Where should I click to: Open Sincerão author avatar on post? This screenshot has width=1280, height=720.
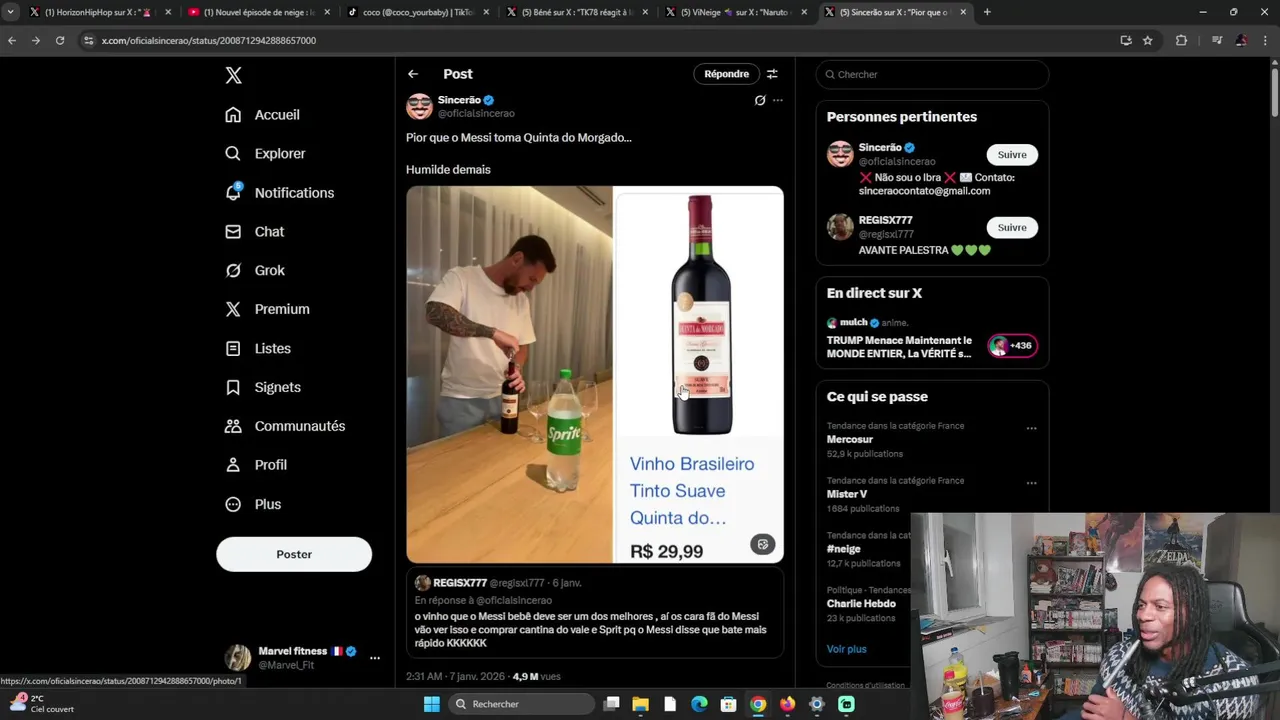pos(419,106)
